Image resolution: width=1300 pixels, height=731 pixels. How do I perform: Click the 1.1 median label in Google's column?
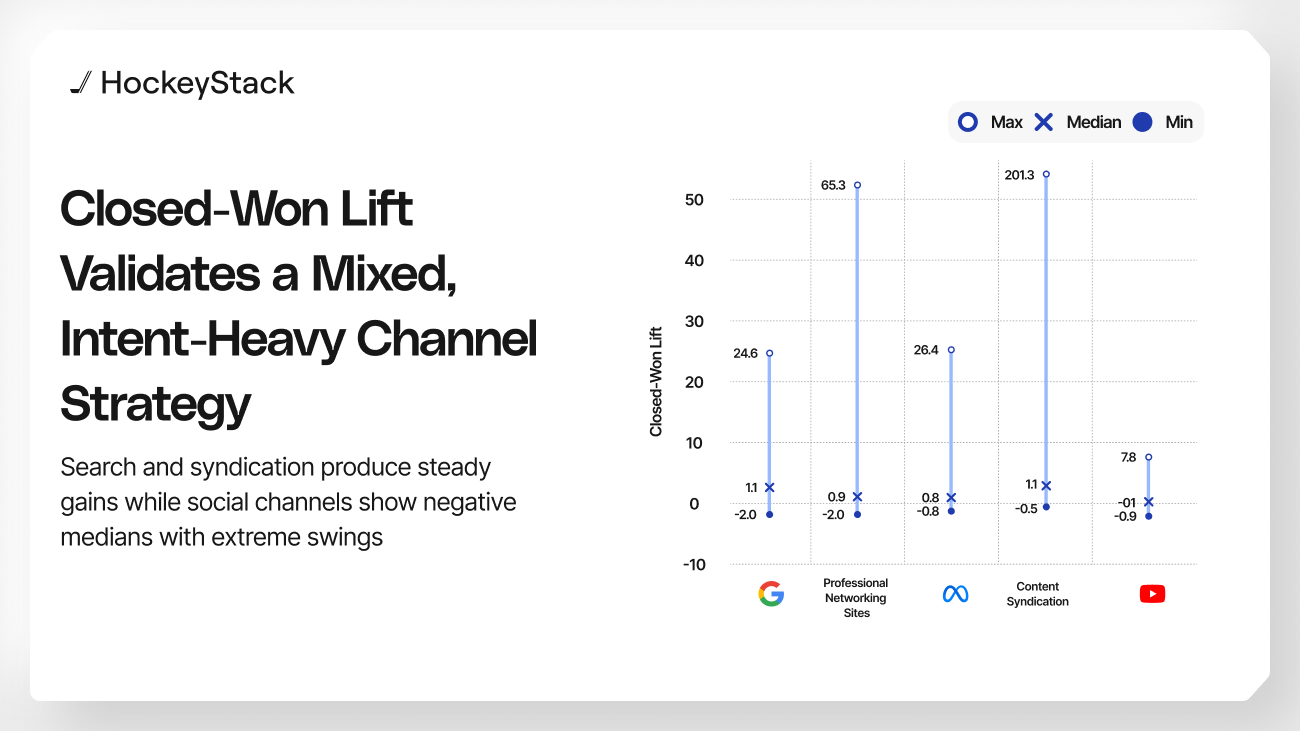(x=751, y=488)
